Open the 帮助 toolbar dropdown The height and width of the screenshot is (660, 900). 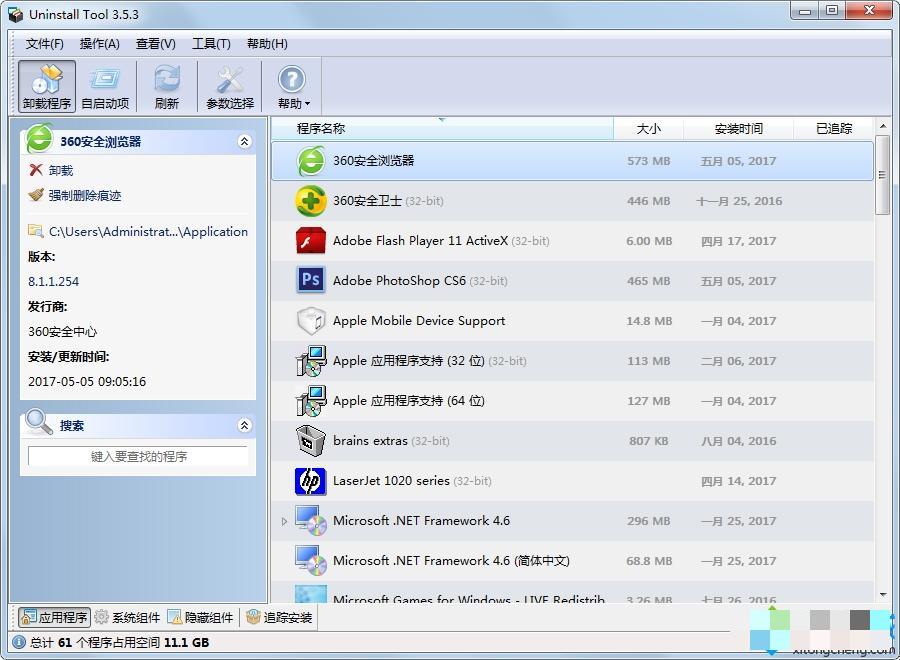[x=292, y=86]
